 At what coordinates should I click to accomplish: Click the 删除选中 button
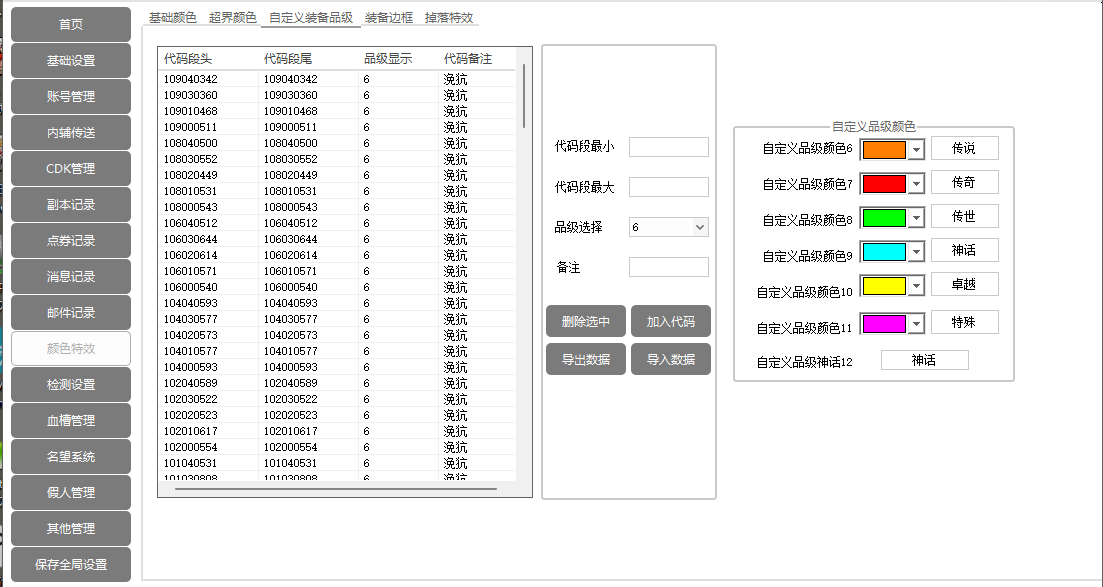(x=586, y=322)
